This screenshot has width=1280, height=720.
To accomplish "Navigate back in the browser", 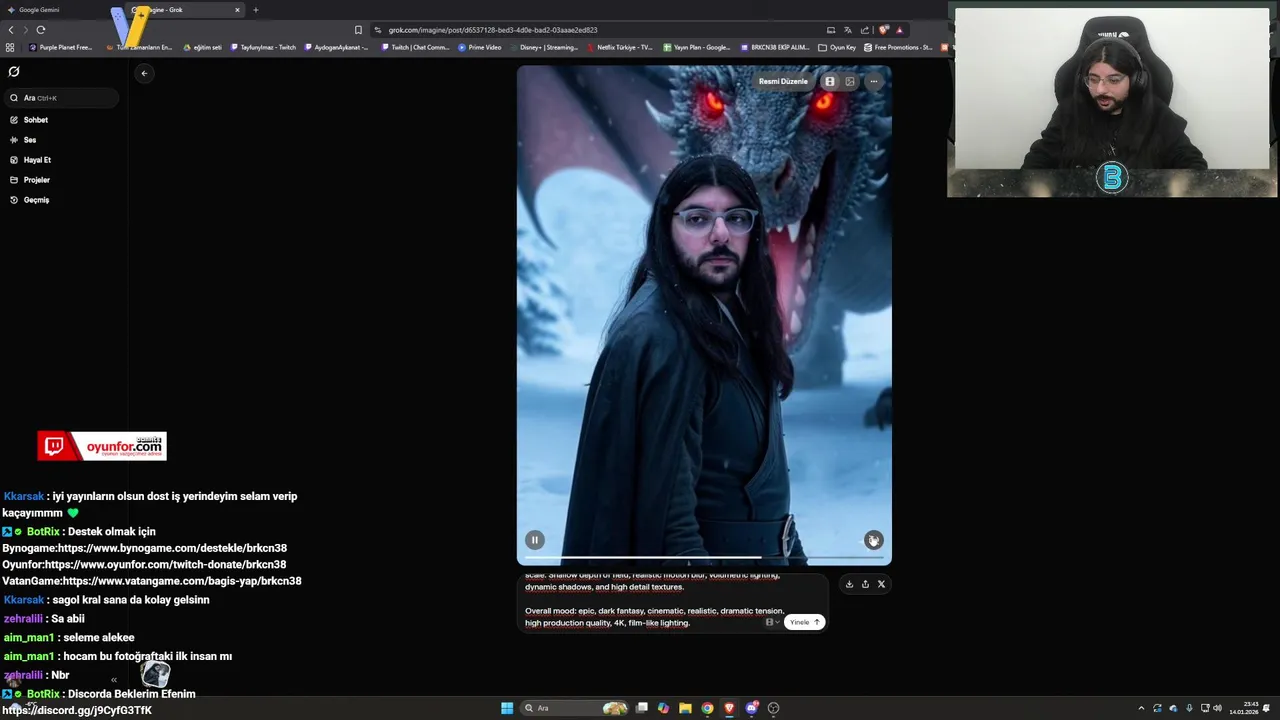I will (x=11, y=30).
